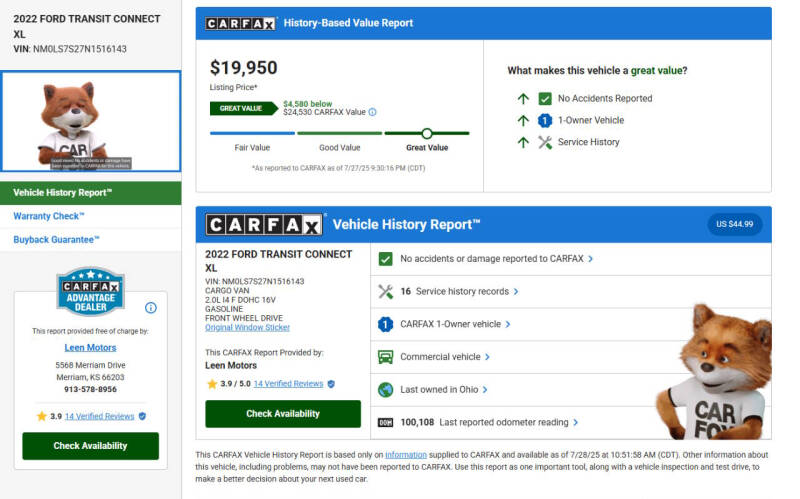Click the info icon in Advantage Dealer box
This screenshot has width=800, height=499.
151,308
